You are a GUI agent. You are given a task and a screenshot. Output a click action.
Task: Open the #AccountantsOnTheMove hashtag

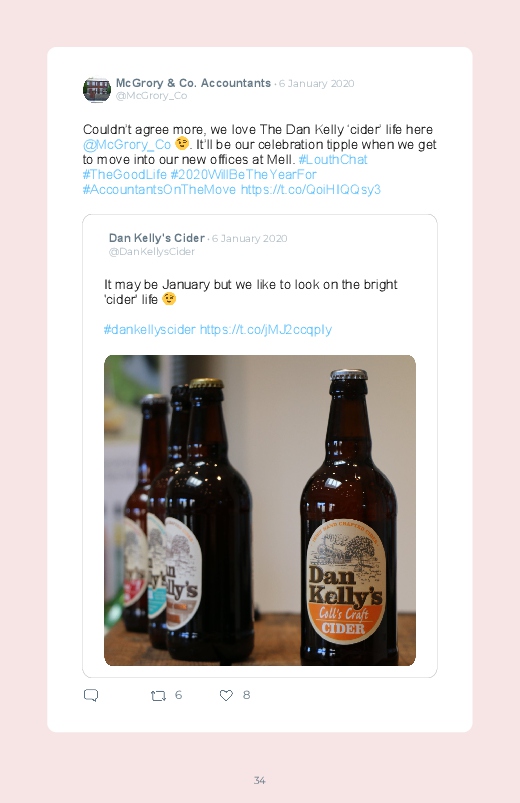(x=159, y=189)
